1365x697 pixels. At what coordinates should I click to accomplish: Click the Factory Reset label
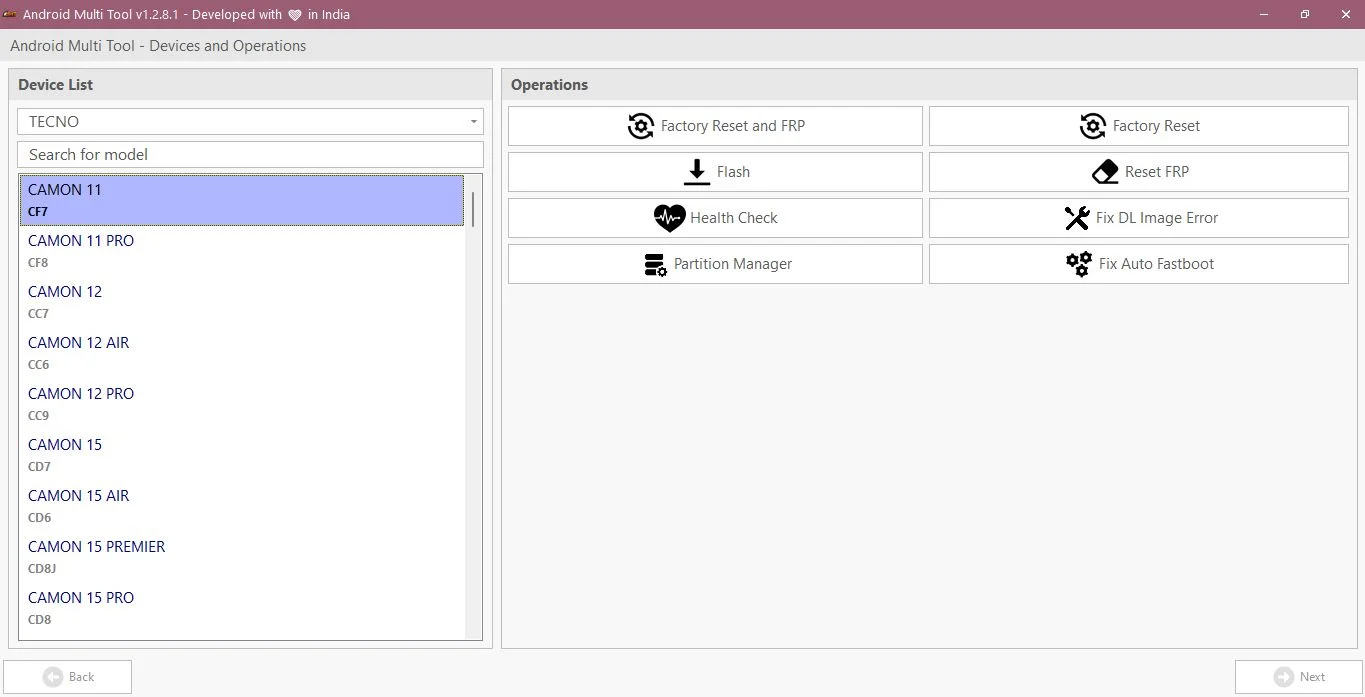click(1156, 126)
